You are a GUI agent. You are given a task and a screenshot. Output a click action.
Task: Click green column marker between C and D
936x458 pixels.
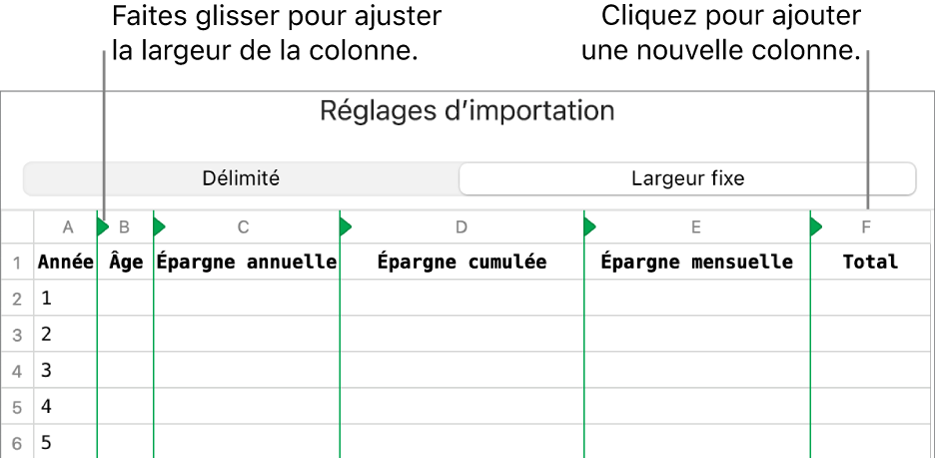(346, 227)
